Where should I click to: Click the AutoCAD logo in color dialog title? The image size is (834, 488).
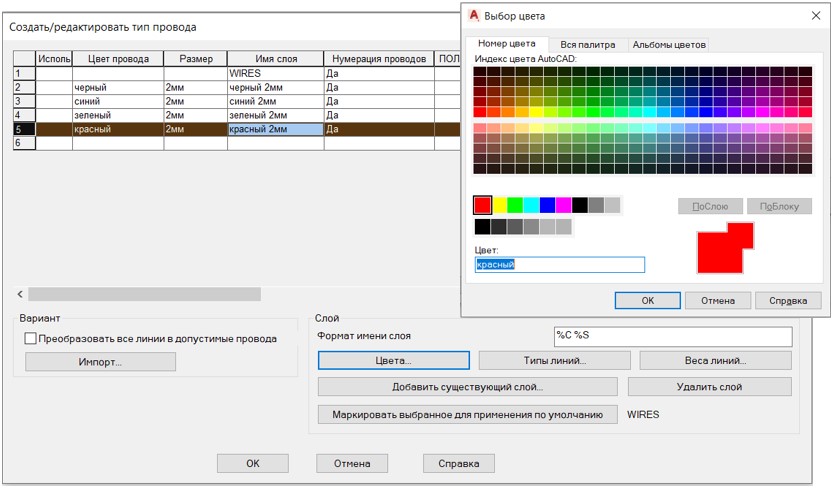point(474,16)
